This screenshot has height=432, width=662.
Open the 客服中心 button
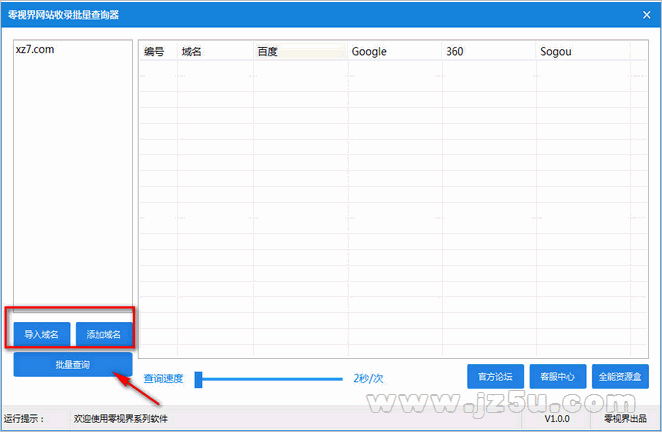[558, 376]
